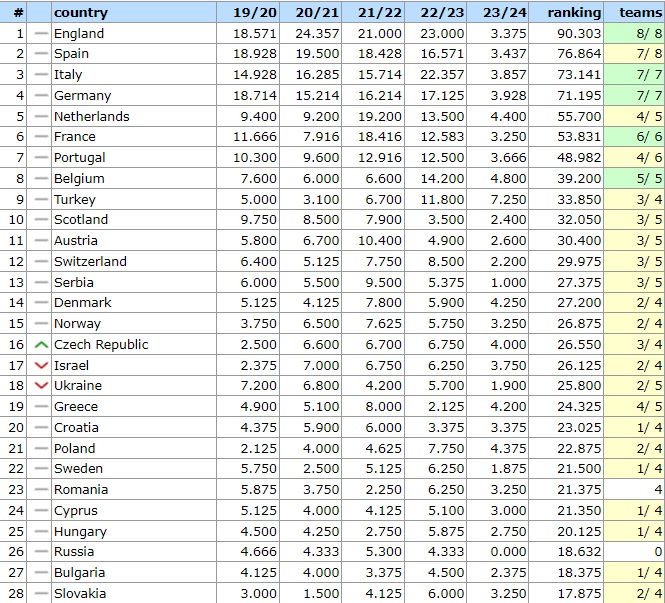Click the red down arrow beside Ukraine

41,386
